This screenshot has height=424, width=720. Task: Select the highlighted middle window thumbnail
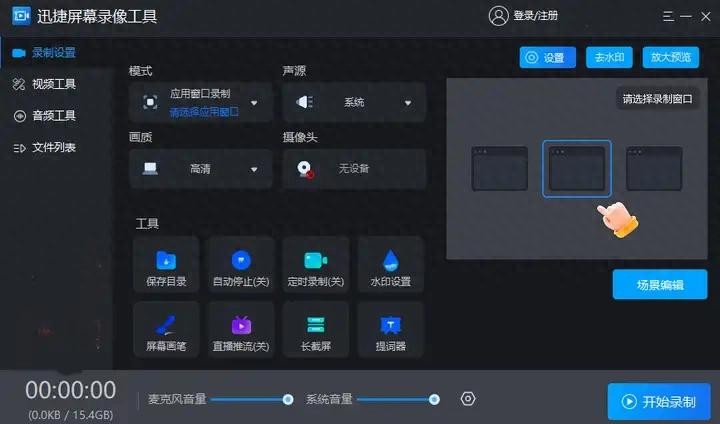point(576,168)
